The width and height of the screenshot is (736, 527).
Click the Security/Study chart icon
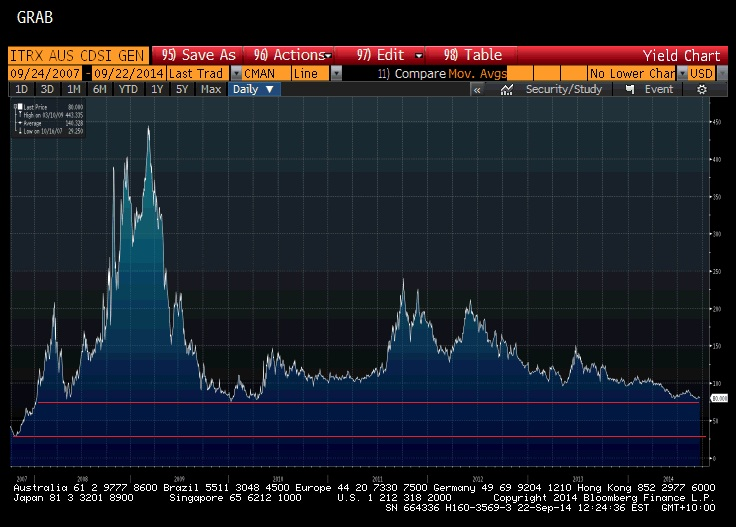(564, 89)
